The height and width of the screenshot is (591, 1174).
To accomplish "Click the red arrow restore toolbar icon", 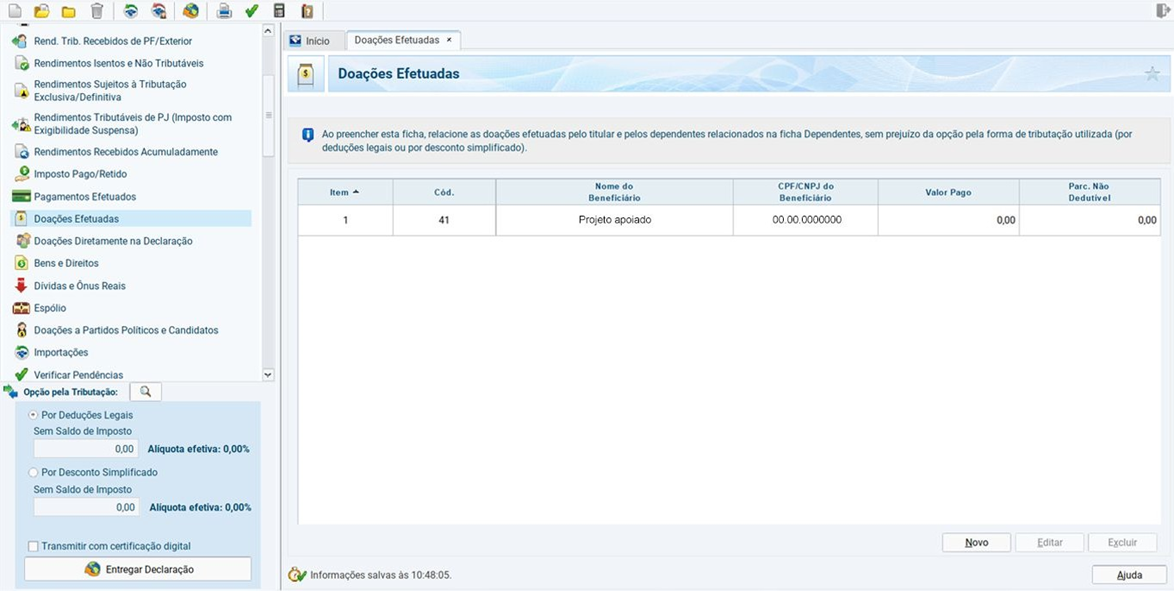I will click(x=158, y=10).
